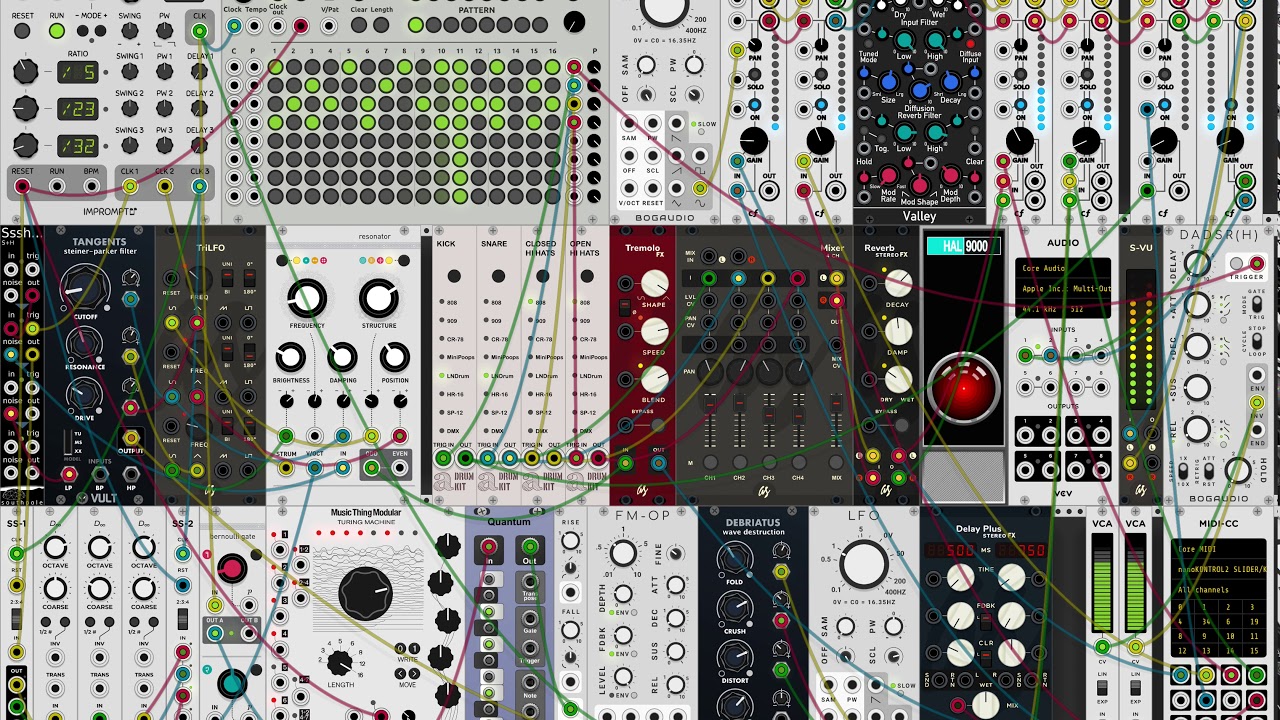This screenshot has height=720, width=1280.
Task: Mute CH4 on the 4-channel Mixer
Action: tap(798, 463)
